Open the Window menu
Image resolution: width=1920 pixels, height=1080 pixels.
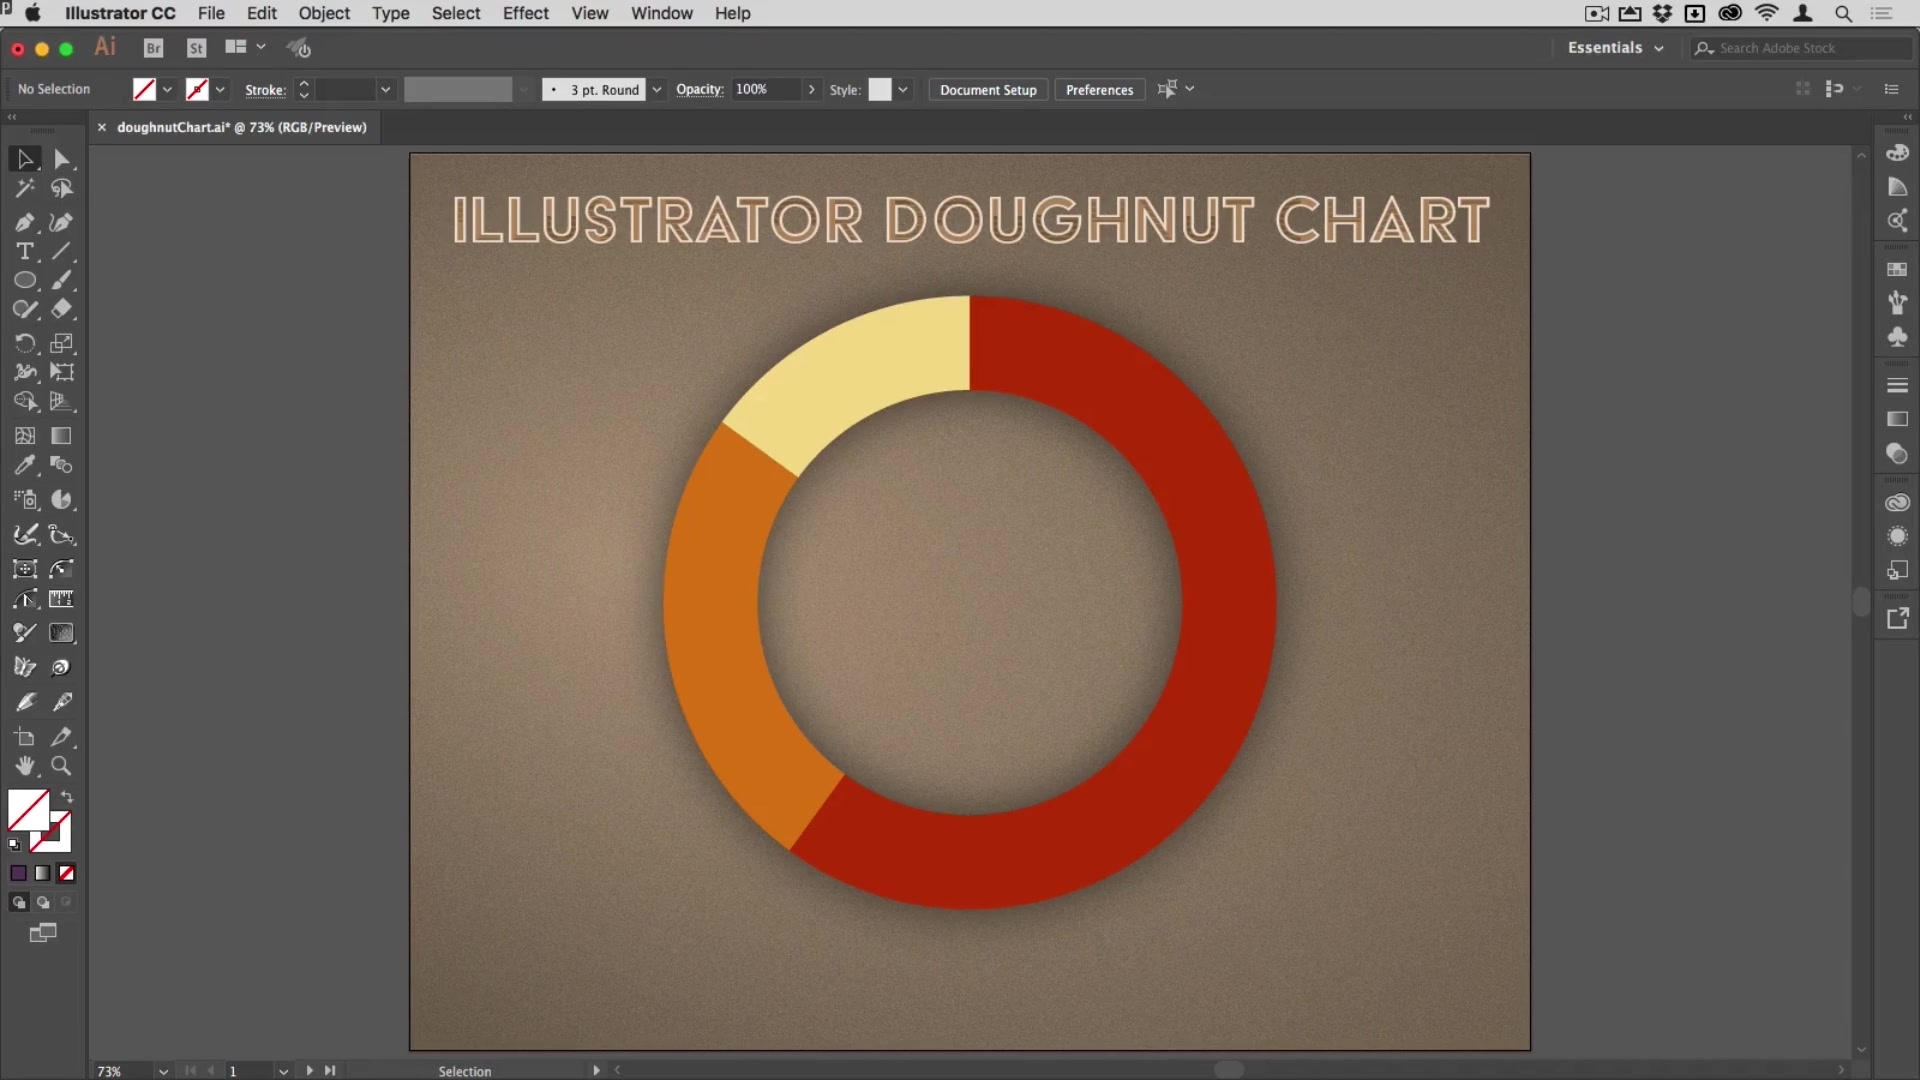click(x=662, y=13)
